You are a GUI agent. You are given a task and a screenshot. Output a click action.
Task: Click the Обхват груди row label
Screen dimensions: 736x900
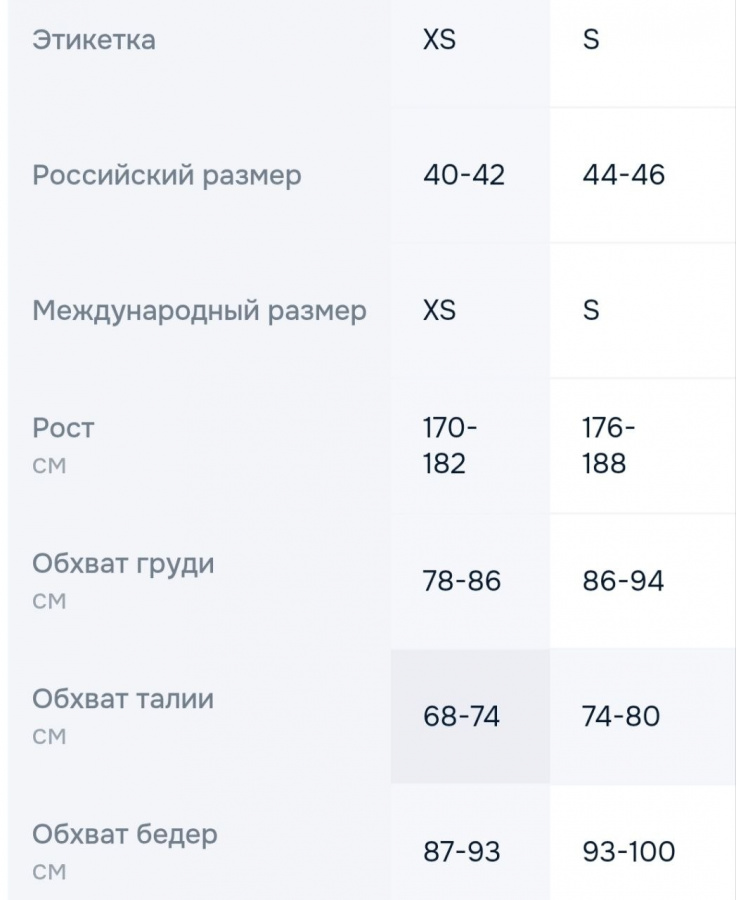coord(123,564)
